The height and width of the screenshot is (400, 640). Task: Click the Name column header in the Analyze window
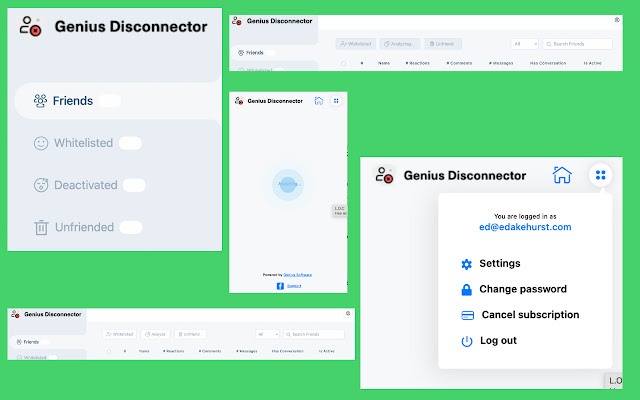coord(144,351)
